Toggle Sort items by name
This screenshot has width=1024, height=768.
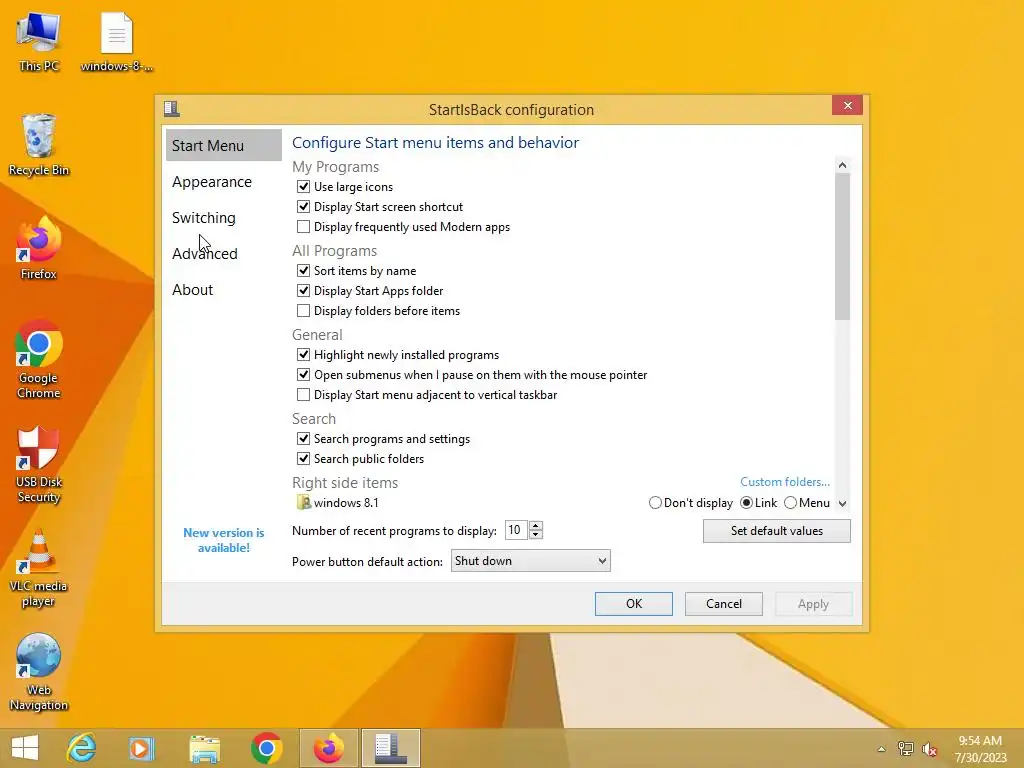[303, 270]
